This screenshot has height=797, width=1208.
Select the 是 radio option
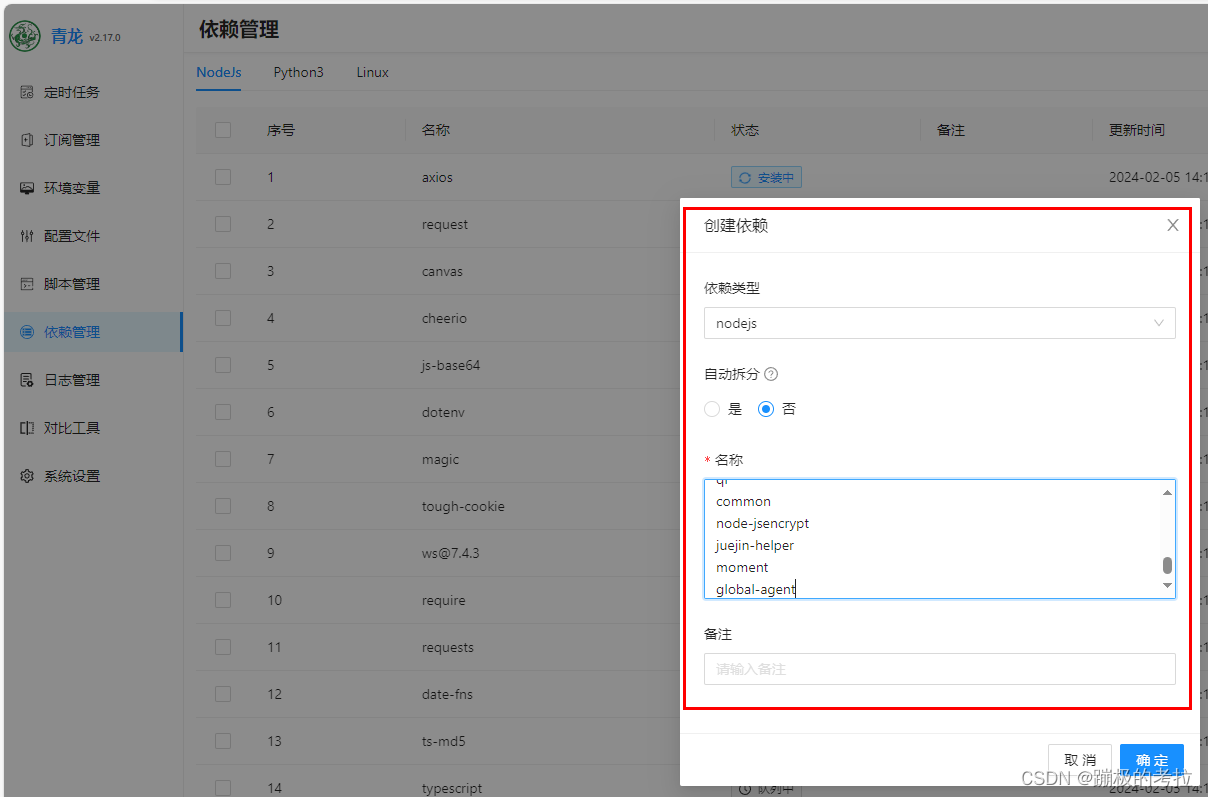tap(712, 409)
